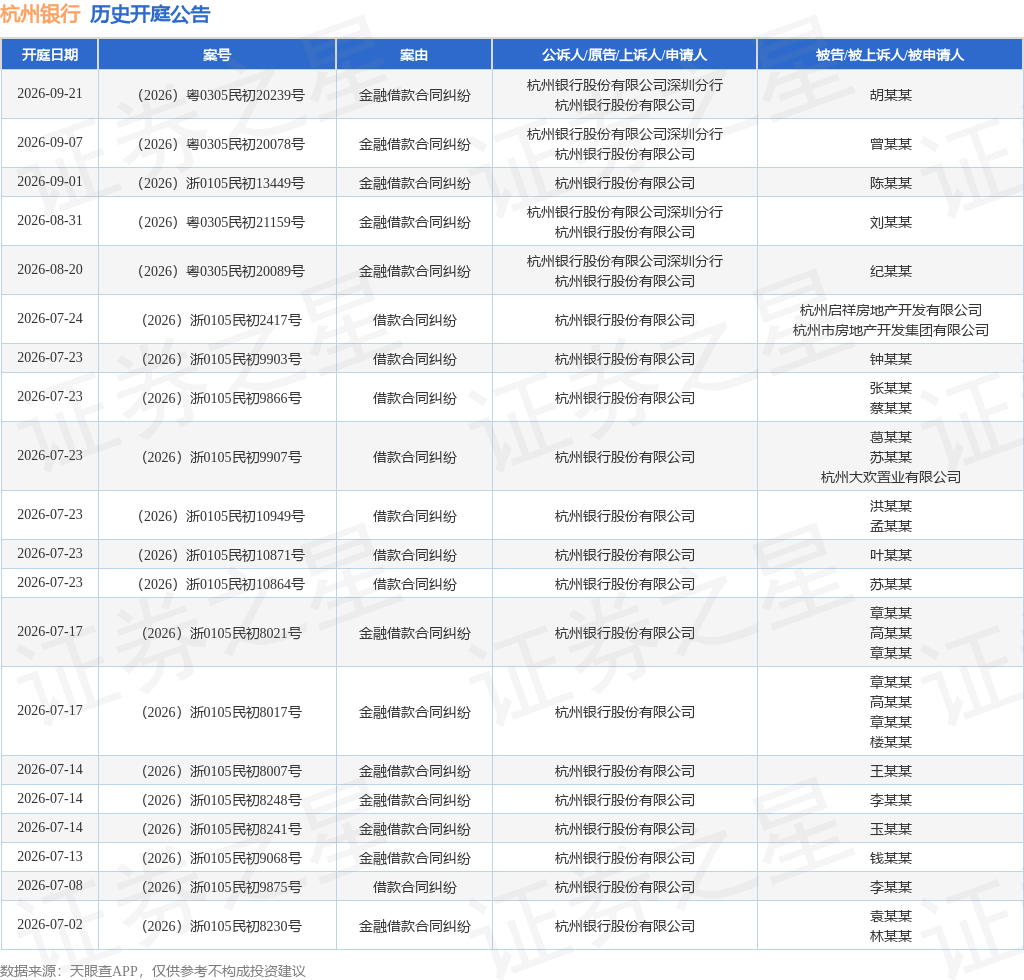Select case number 浙0105民初13449号
The image size is (1024, 980).
(x=221, y=183)
